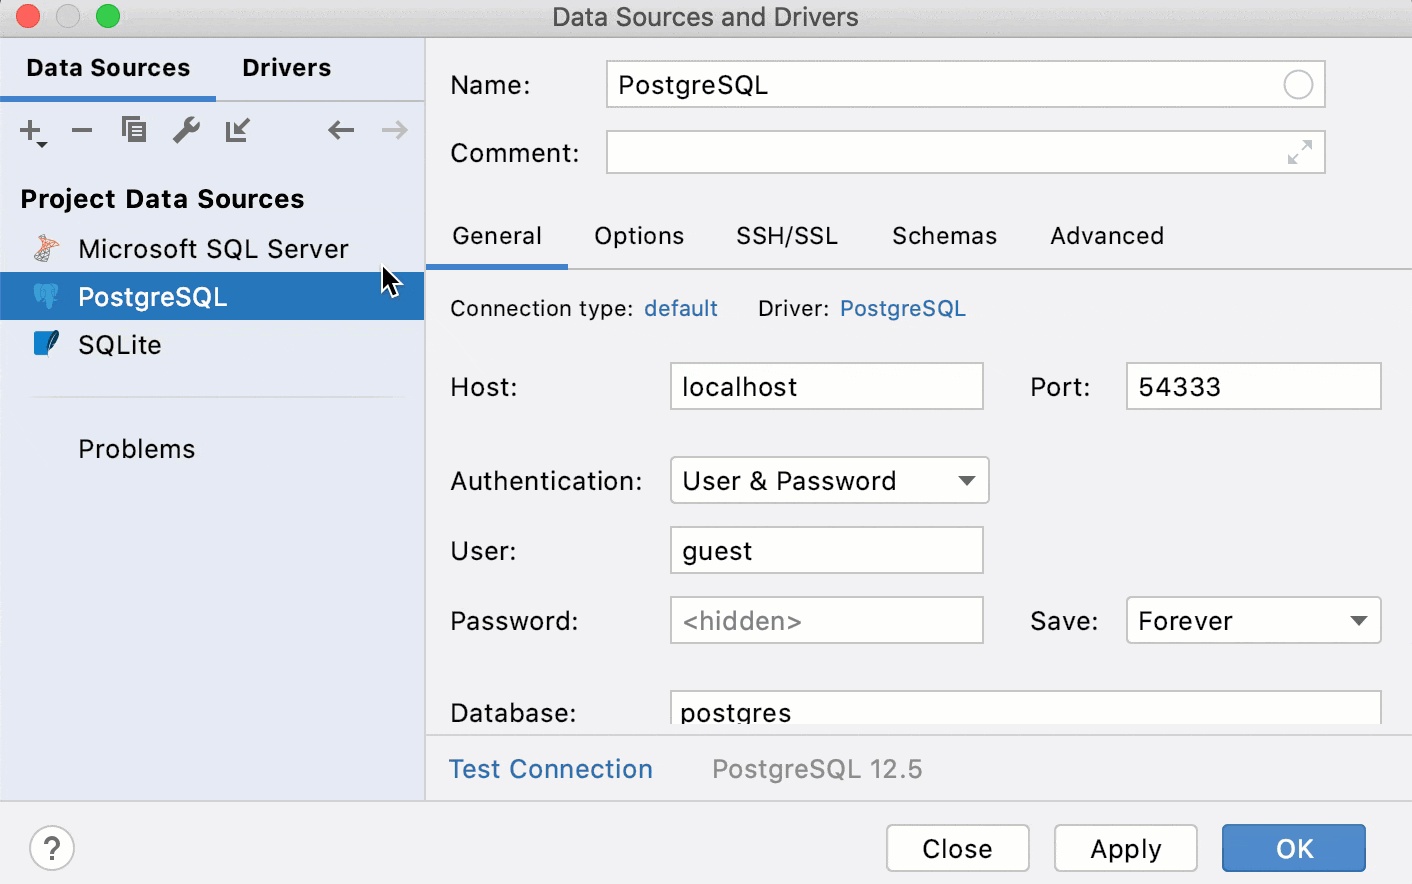This screenshot has height=884, width=1412.
Task: Remove selected data source using the minus icon
Action: 81,130
